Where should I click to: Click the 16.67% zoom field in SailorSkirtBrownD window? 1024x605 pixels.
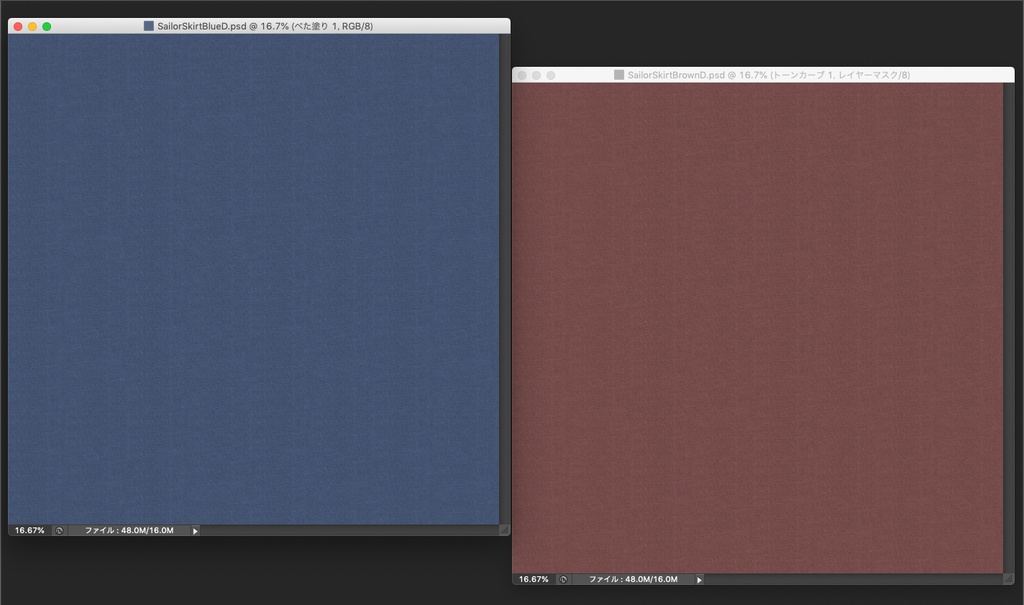[x=534, y=580]
